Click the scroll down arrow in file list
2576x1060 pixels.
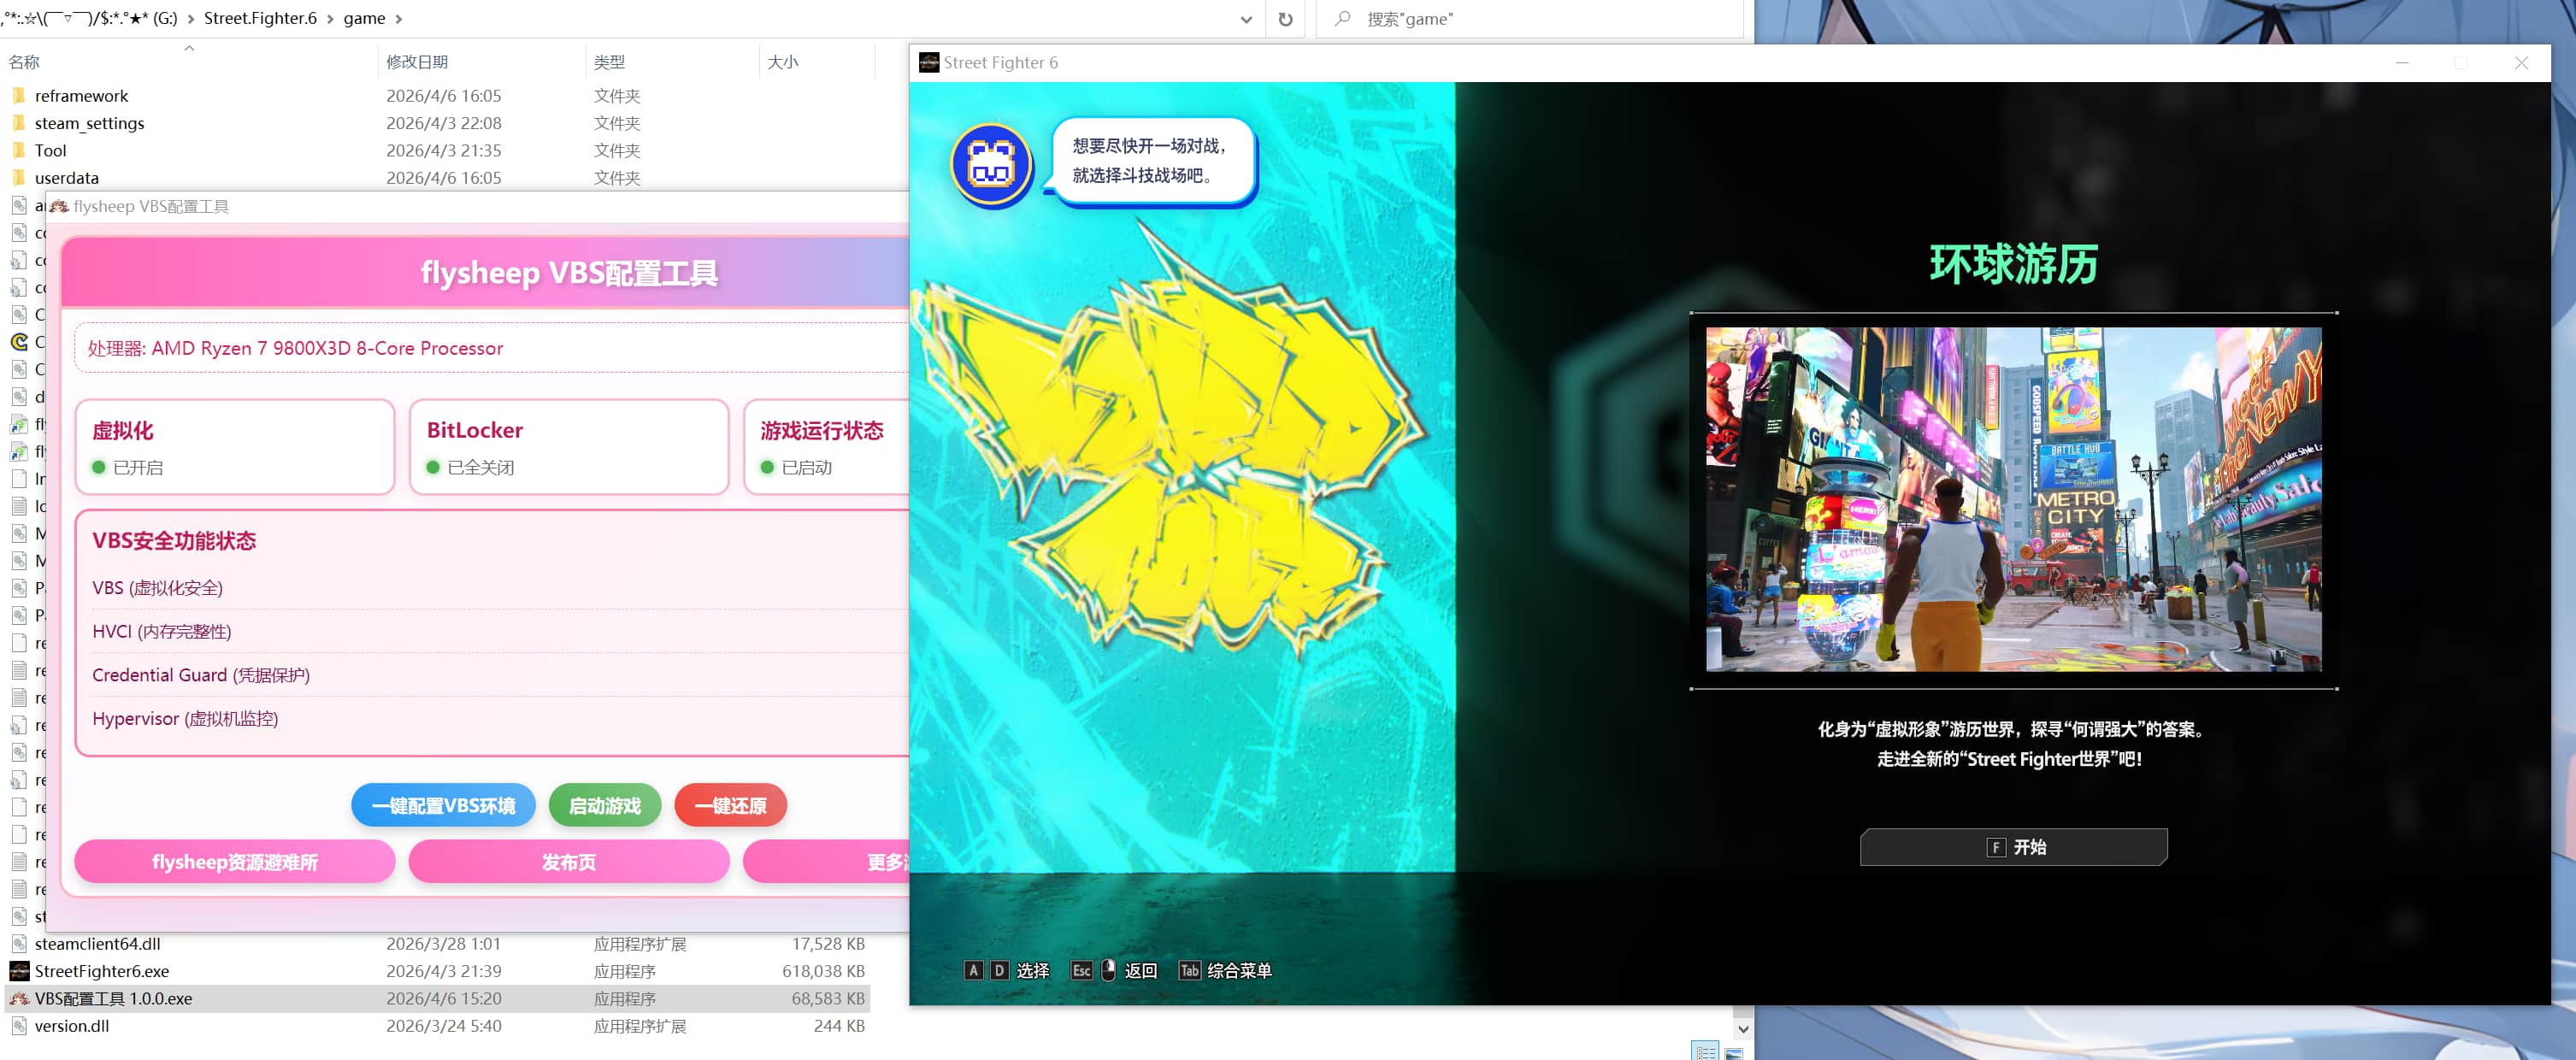(x=1743, y=1028)
